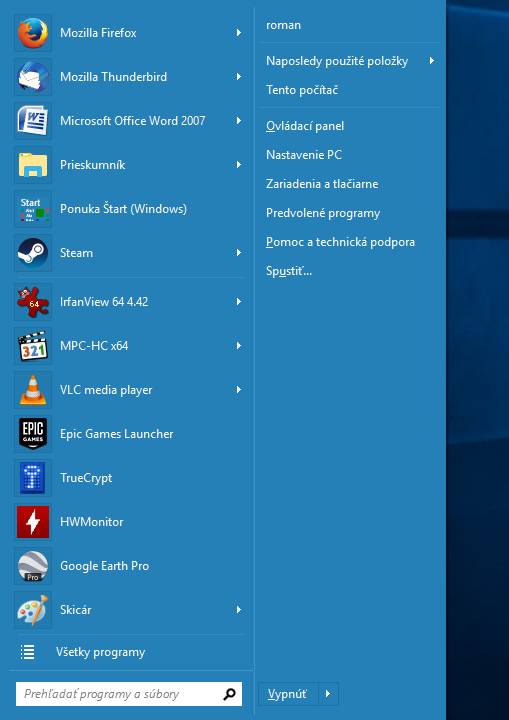
Task: Click the Prehľadať programy a súbory field
Action: click(x=129, y=694)
